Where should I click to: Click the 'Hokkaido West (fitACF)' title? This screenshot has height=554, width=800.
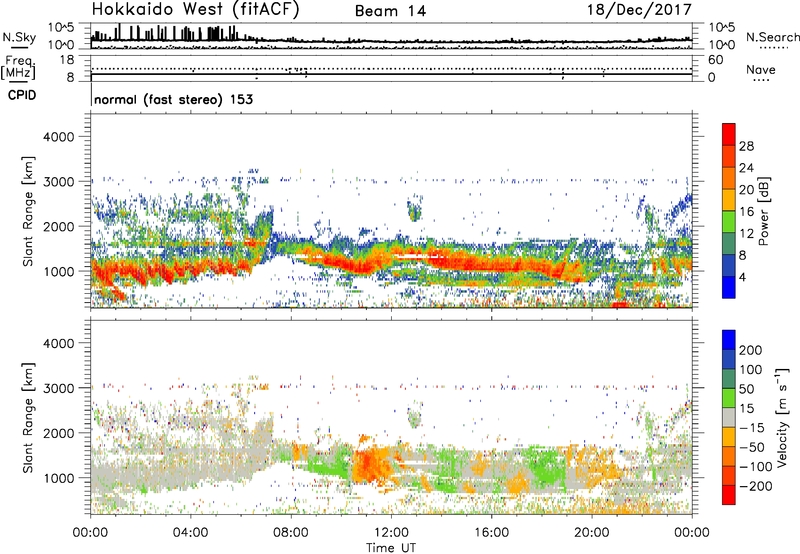(x=195, y=9)
